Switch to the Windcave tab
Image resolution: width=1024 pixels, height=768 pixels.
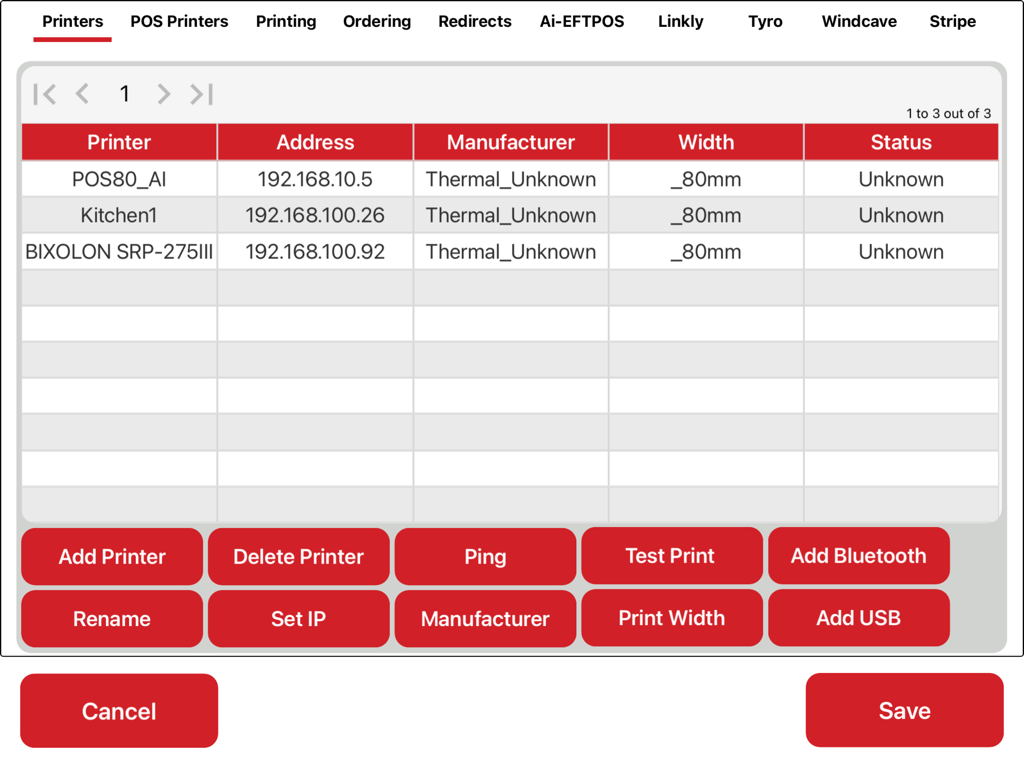click(858, 21)
